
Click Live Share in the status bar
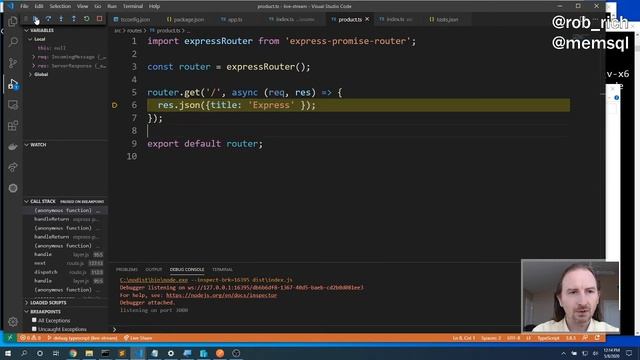pyautogui.click(x=138, y=338)
